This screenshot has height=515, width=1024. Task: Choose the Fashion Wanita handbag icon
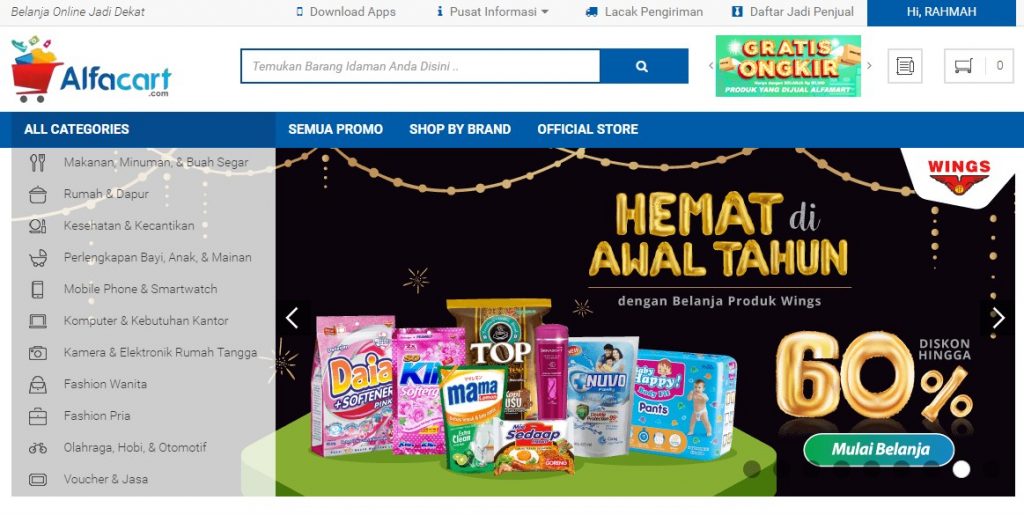[38, 384]
